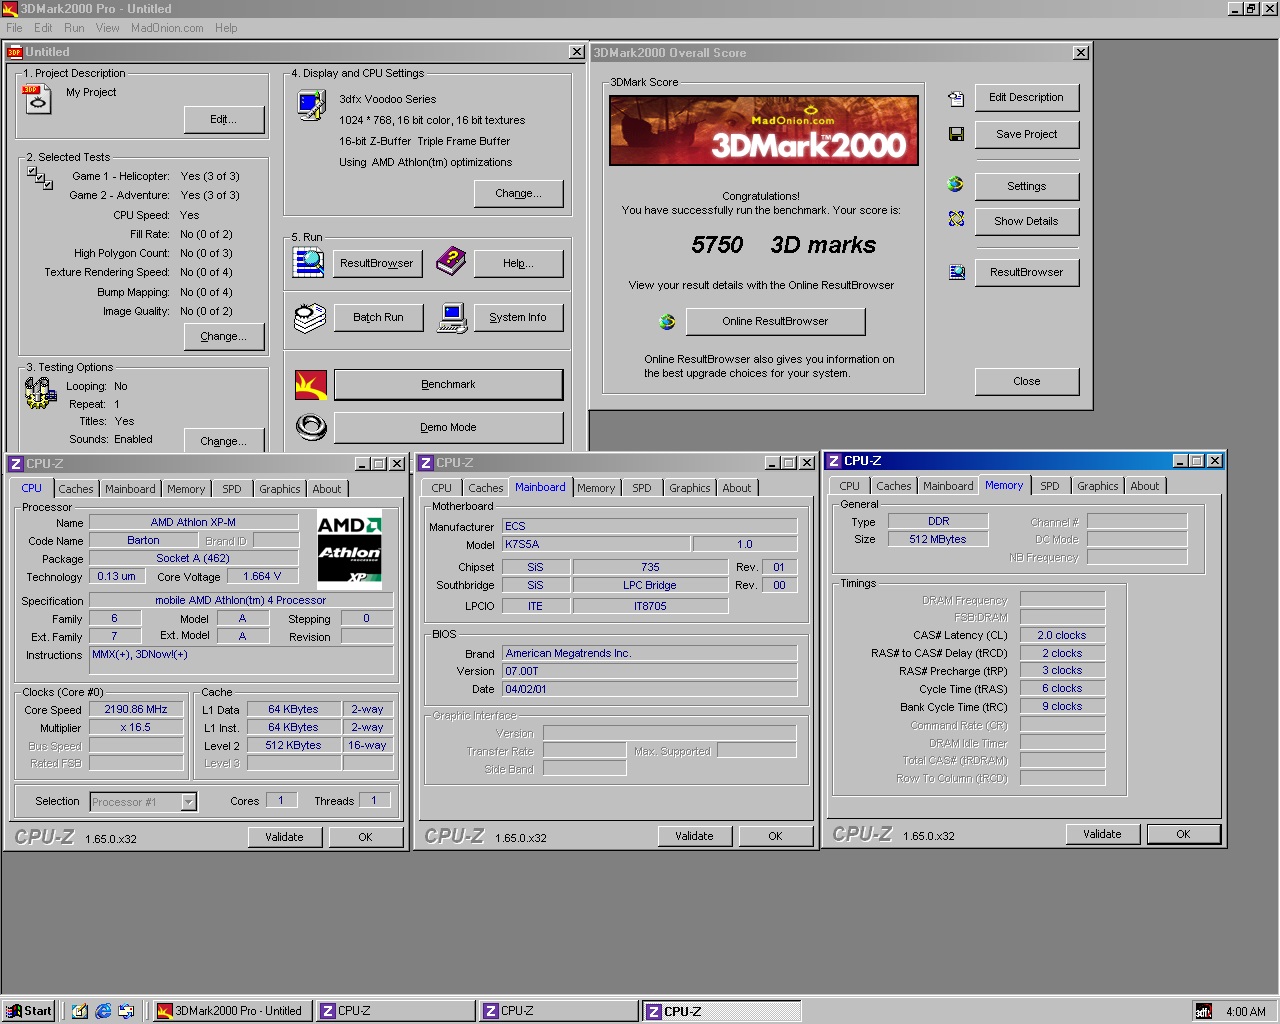Open the File menu
The height and width of the screenshot is (1024, 1280).
point(14,28)
